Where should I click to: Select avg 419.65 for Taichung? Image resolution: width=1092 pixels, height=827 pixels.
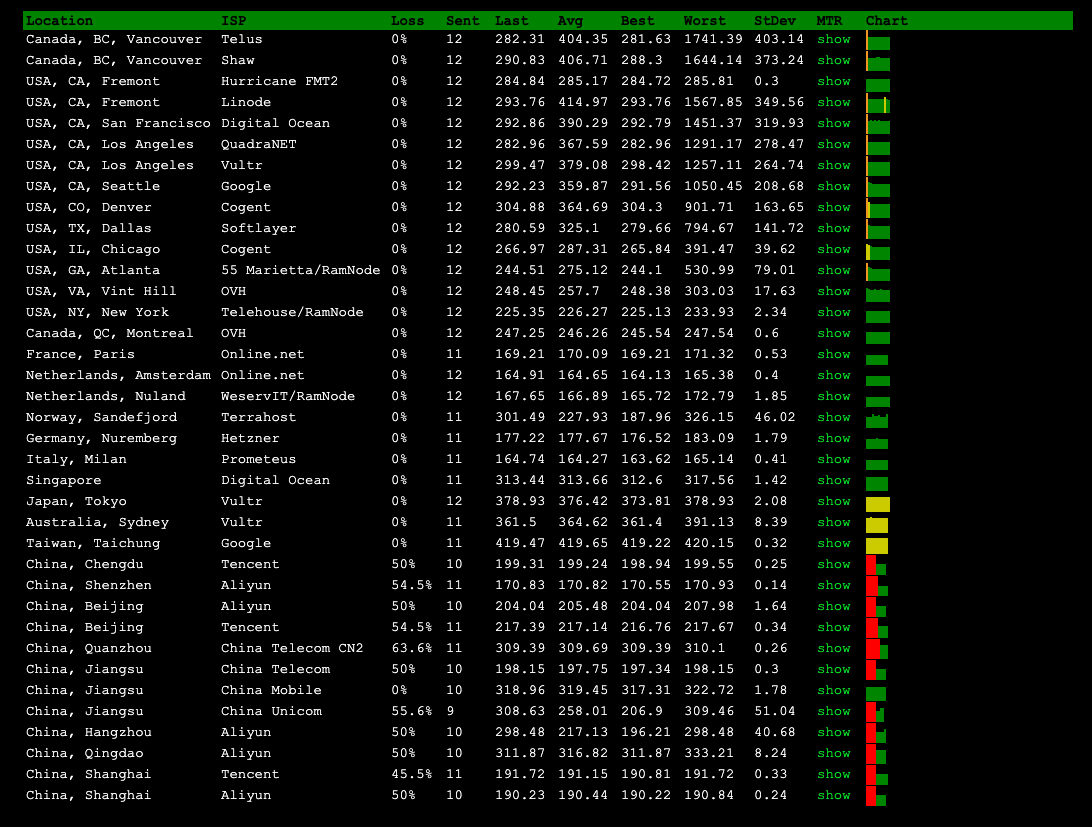click(583, 543)
